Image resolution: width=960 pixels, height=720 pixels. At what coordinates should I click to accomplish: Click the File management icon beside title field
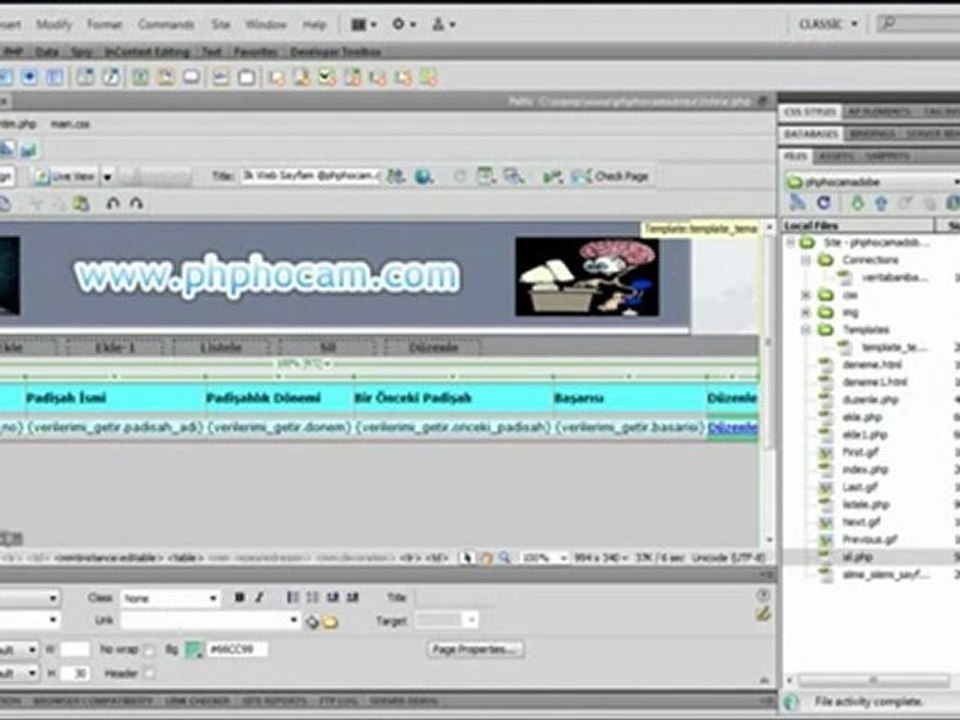(396, 176)
